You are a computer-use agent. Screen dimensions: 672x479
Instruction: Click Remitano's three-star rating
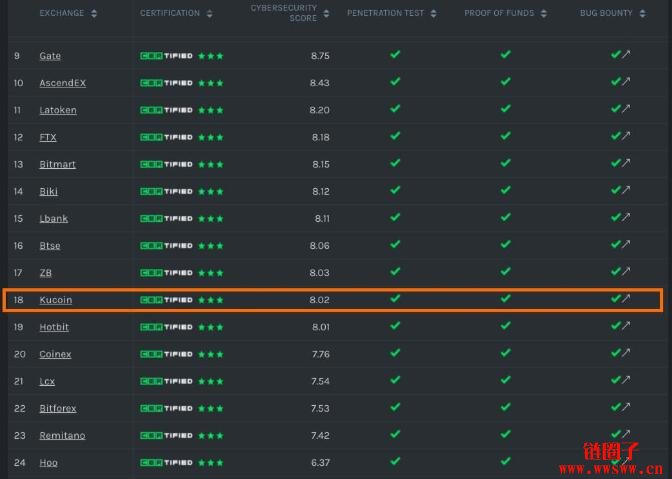coord(211,436)
